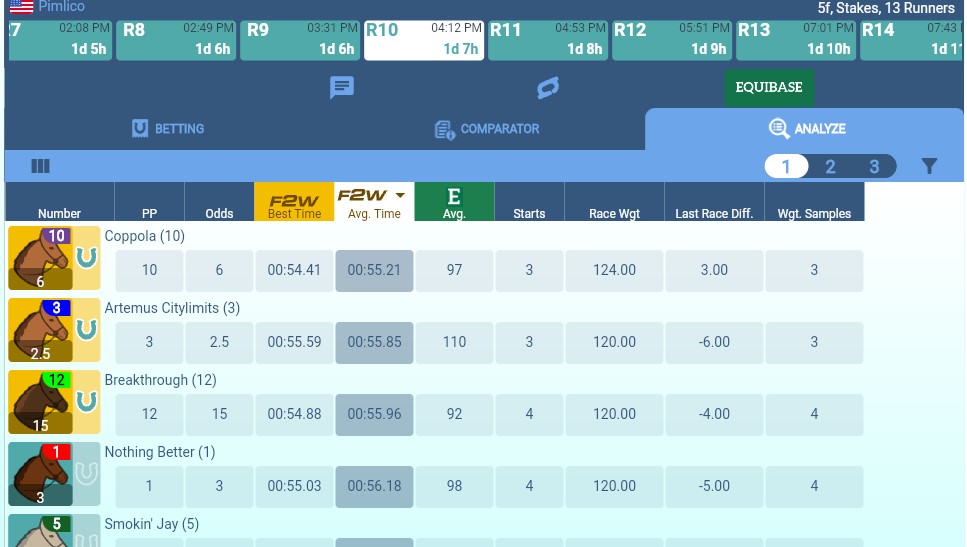Switch to the Betting tab
967x547 pixels.
(168, 129)
